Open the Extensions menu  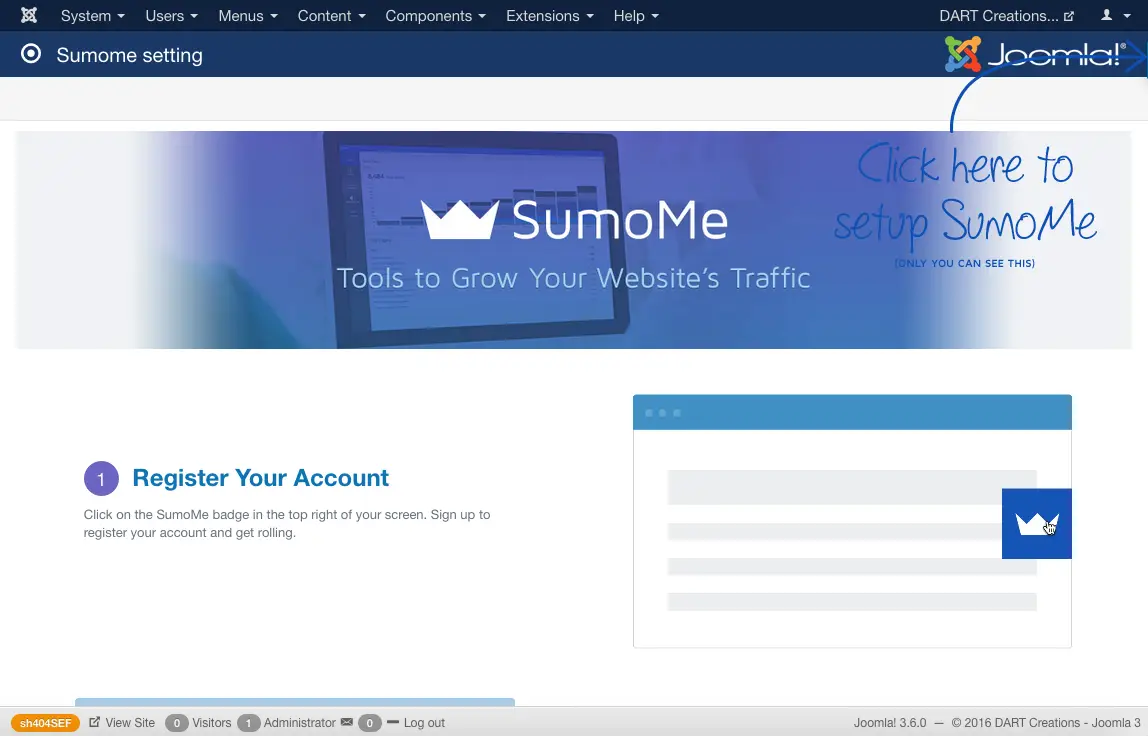(549, 15)
